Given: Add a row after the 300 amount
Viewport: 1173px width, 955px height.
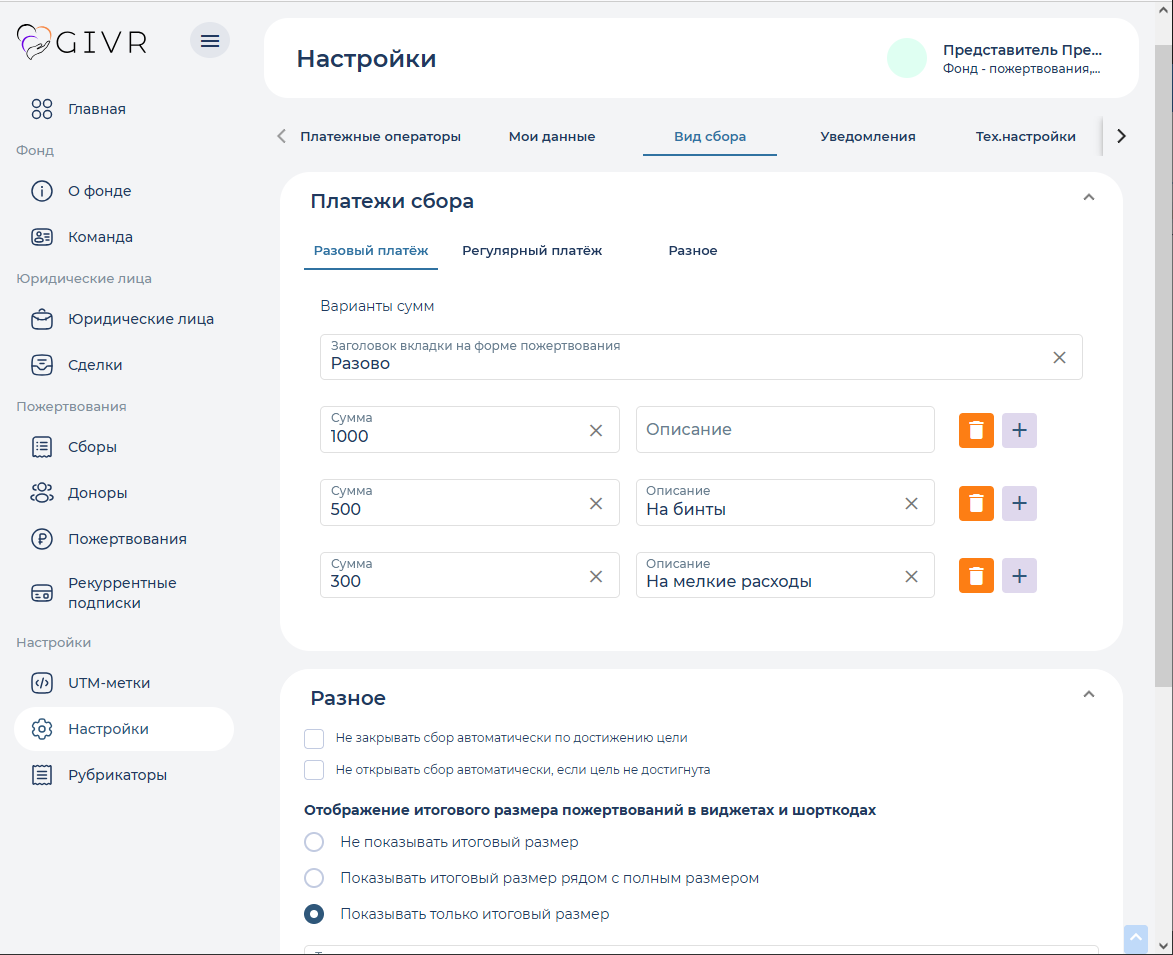Looking at the screenshot, I should (1019, 576).
